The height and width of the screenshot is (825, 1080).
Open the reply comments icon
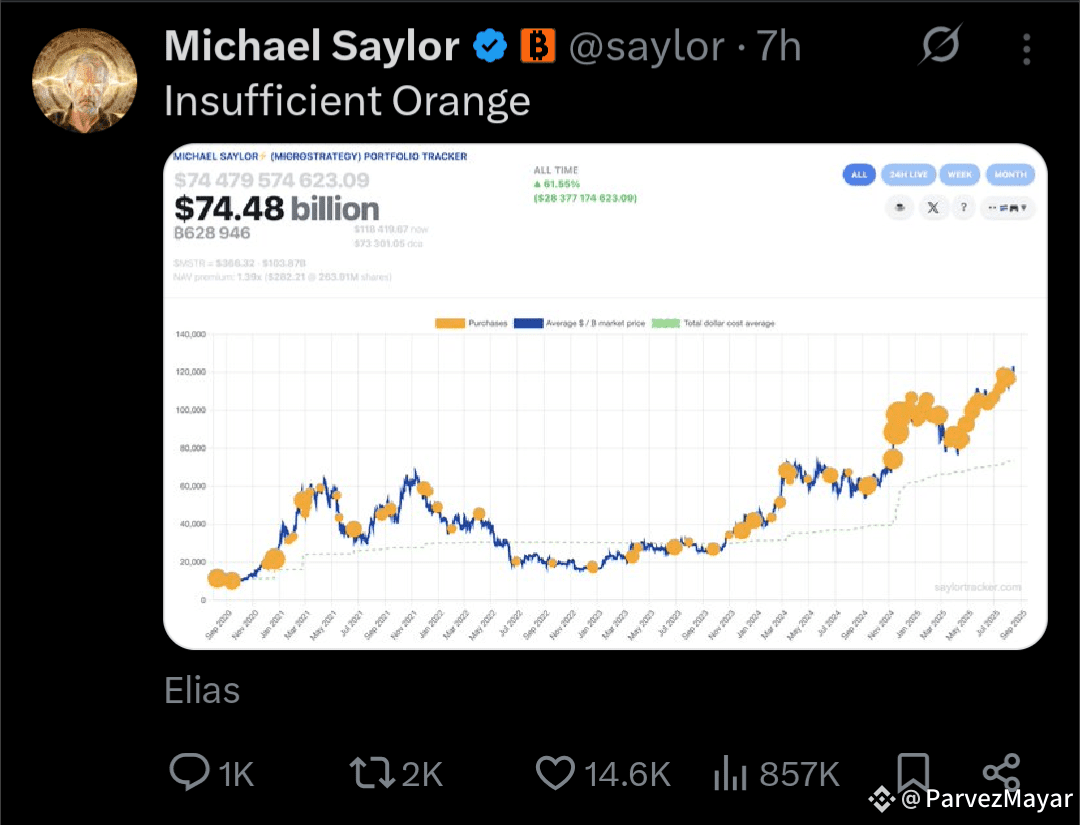(189, 772)
